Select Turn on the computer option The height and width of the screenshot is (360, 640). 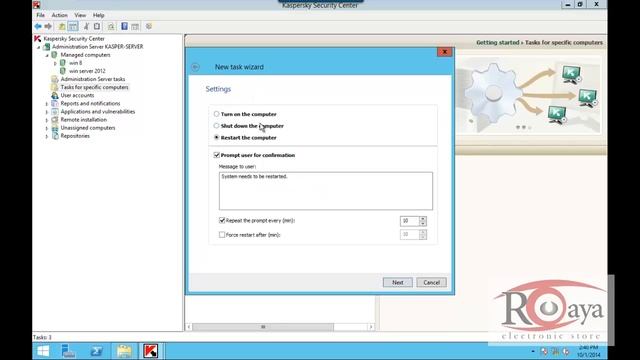[x=216, y=114]
